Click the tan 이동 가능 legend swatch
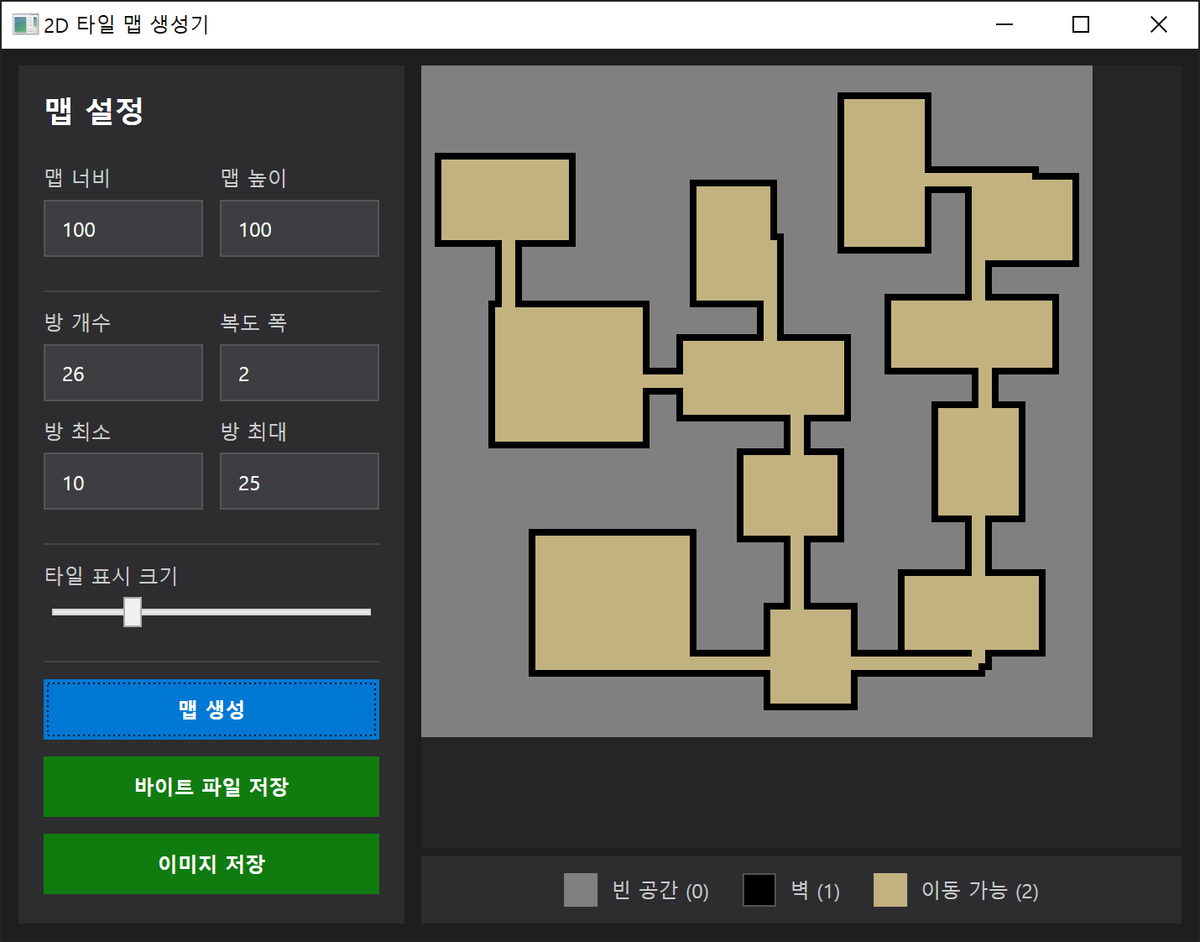This screenshot has width=1200, height=942. (890, 890)
